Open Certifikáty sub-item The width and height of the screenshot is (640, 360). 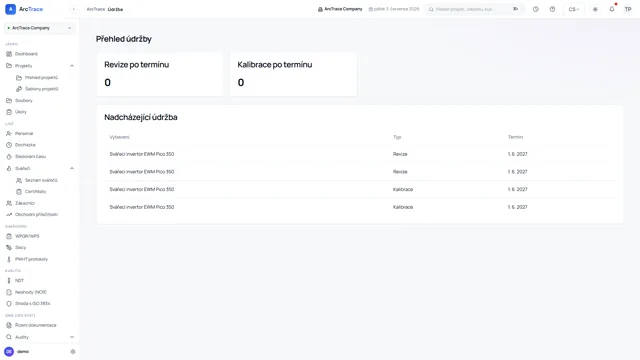click(x=36, y=191)
